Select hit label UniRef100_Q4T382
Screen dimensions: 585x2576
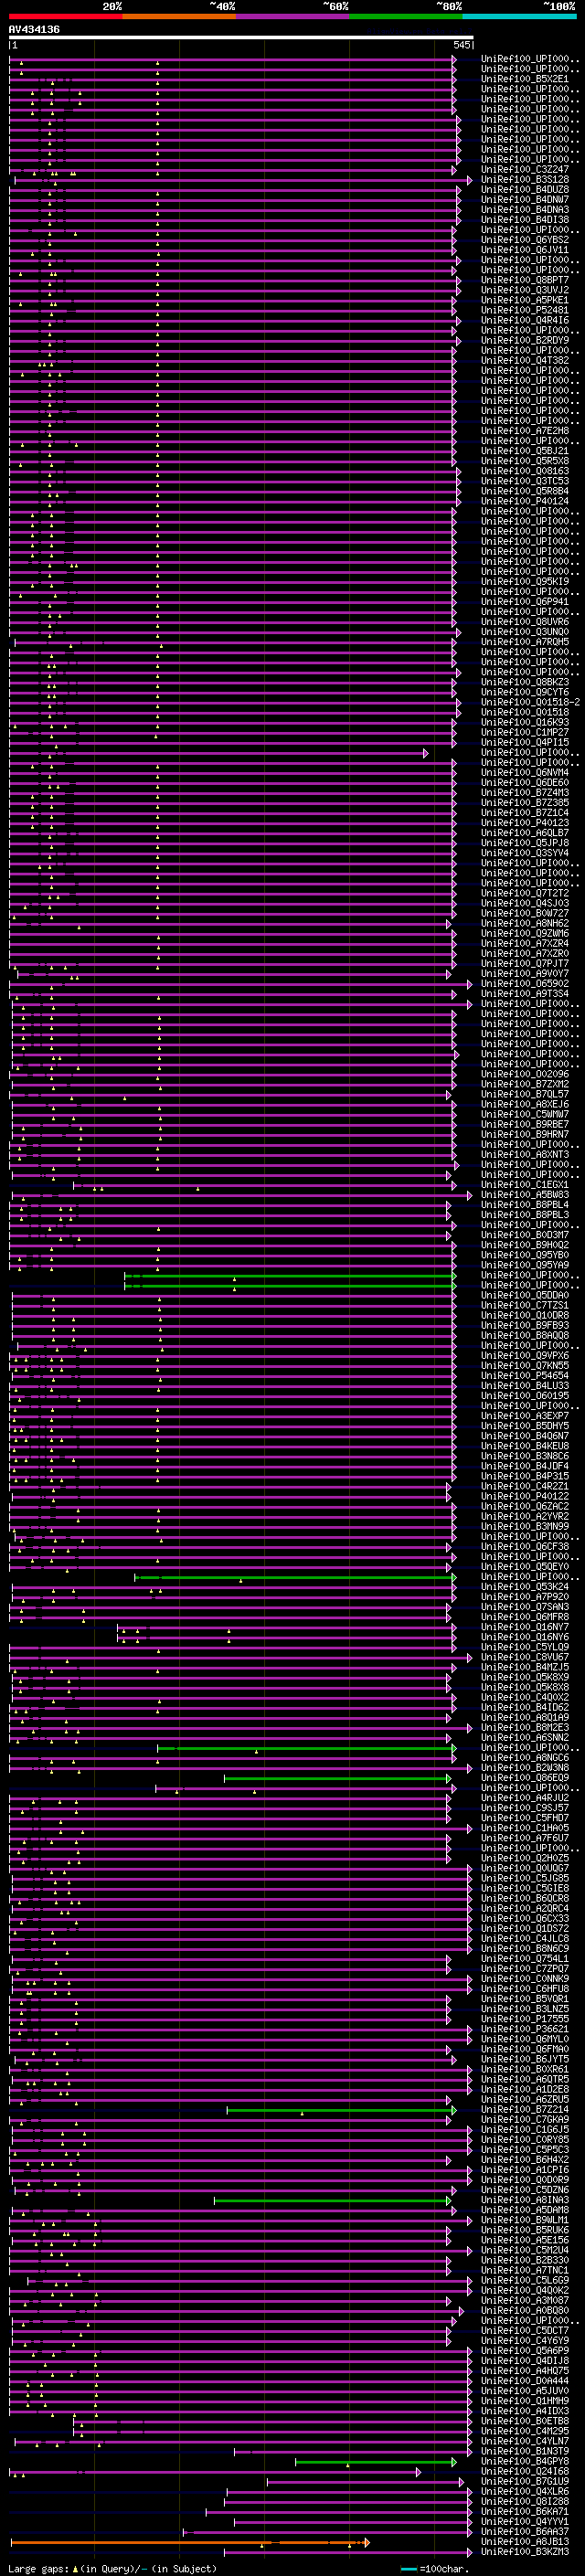pos(524,361)
